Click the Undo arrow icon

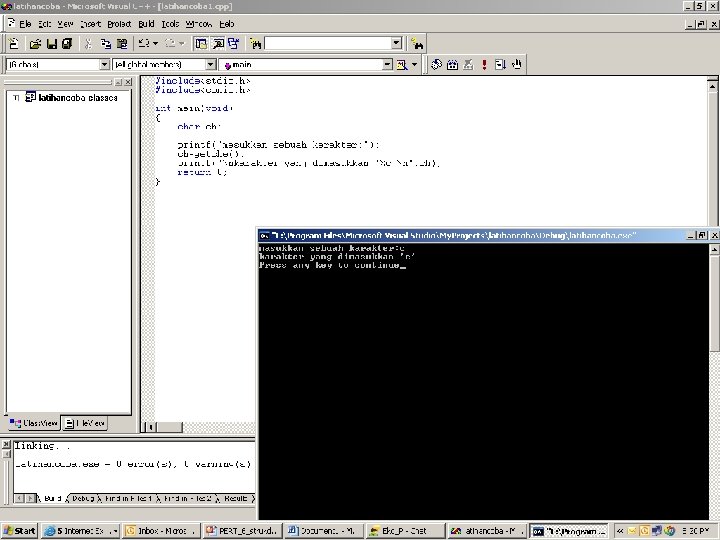[144, 43]
